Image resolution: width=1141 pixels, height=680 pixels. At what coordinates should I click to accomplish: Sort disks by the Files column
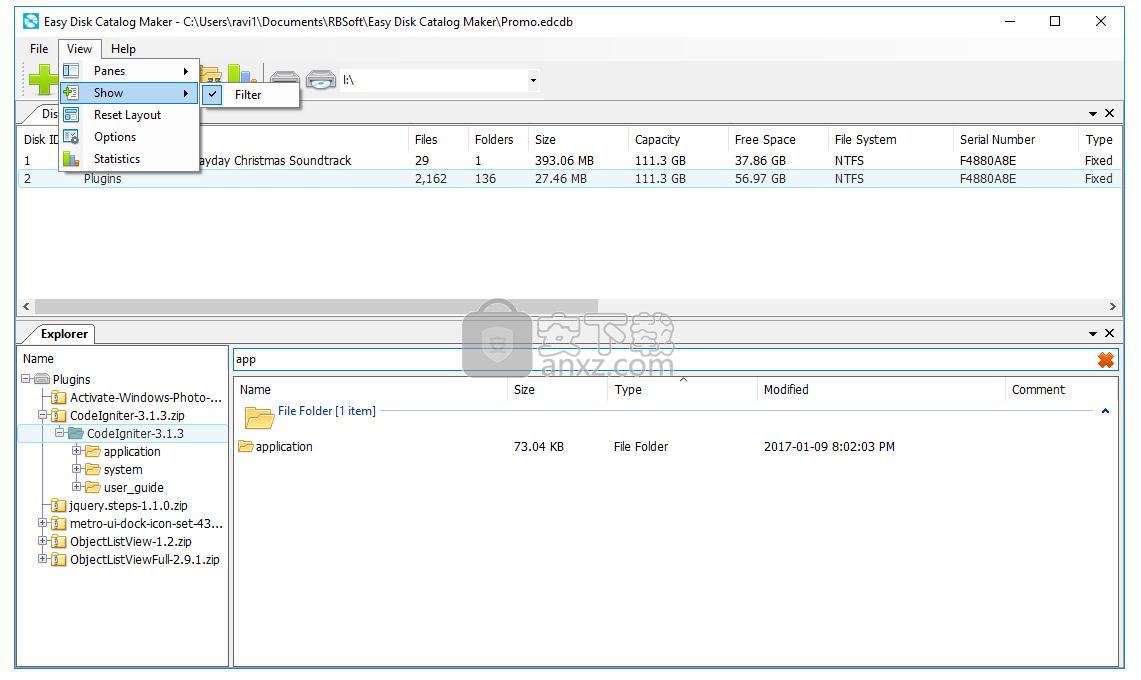[437, 139]
